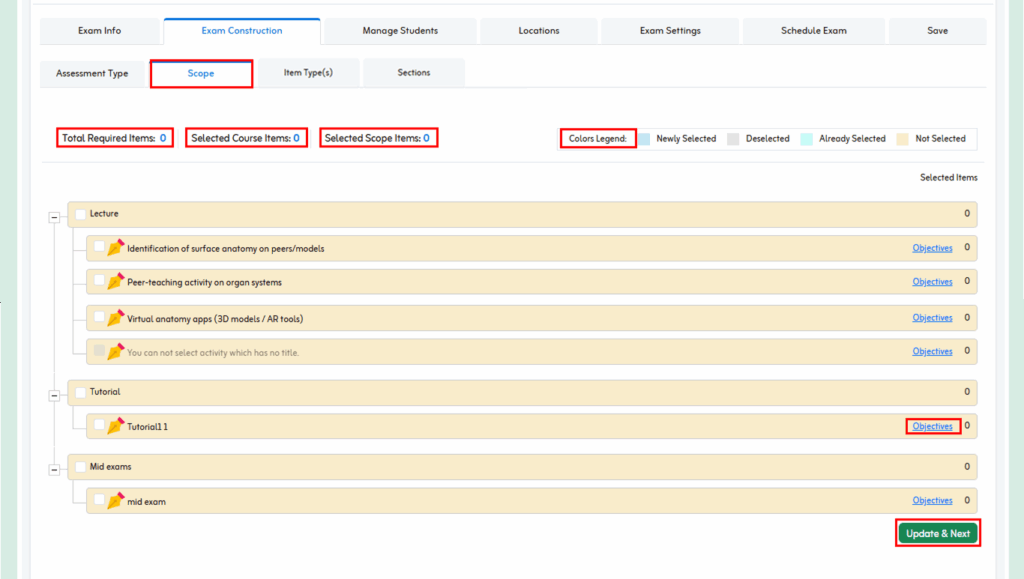Click pencil icon for Virtual anatomy apps

pos(115,318)
